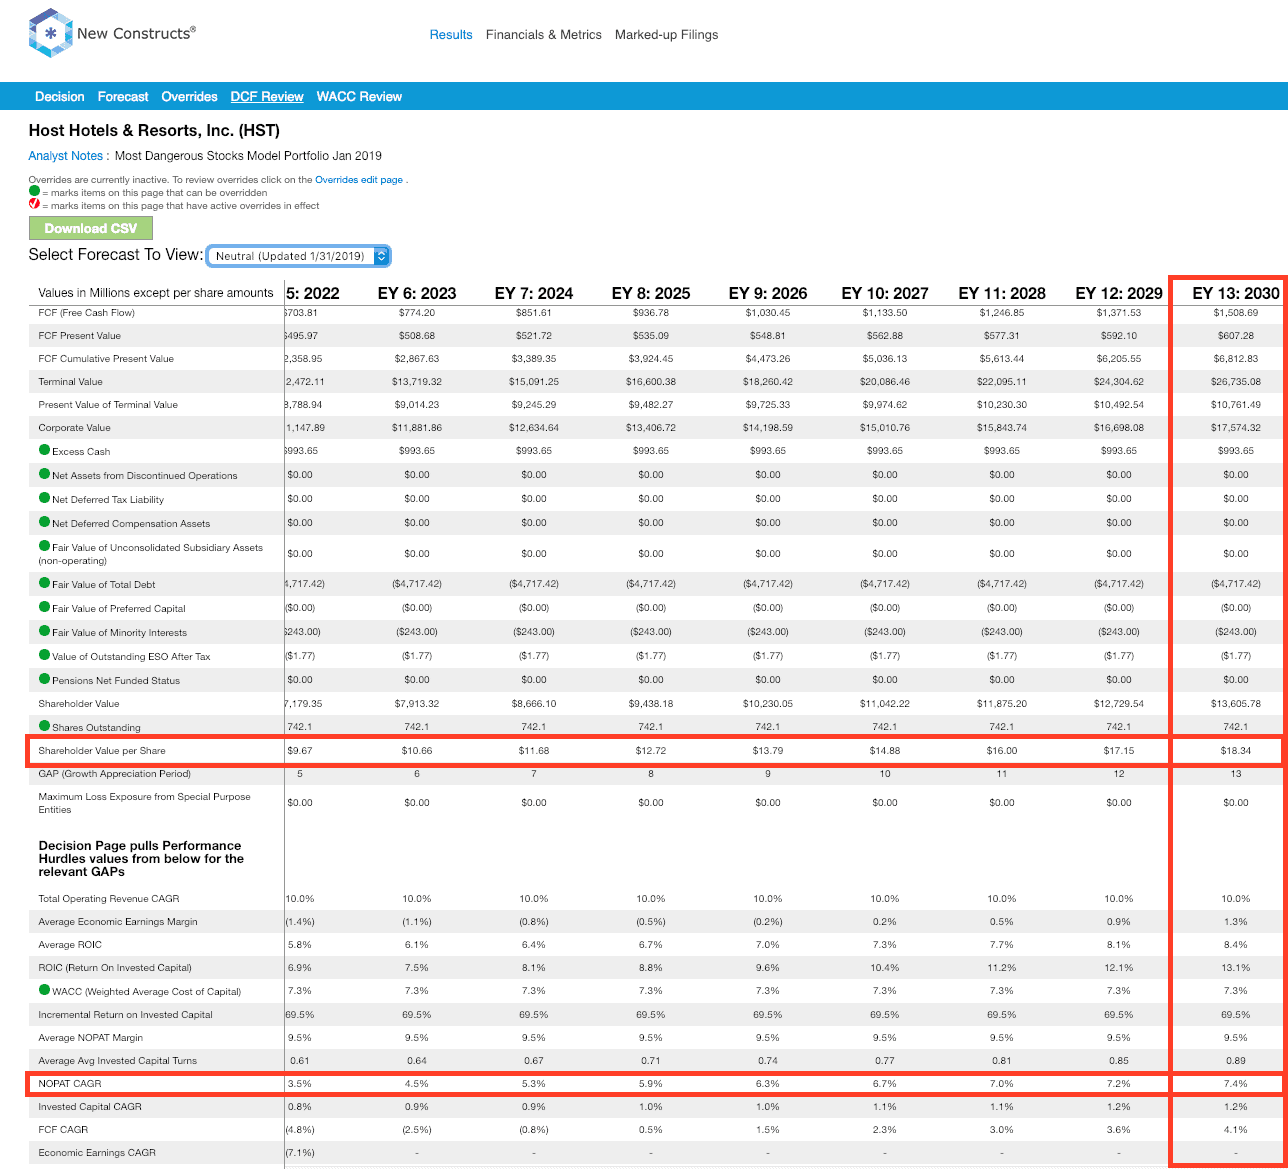Viewport: 1288px width, 1169px height.
Task: Click the red active-overrides legend icon
Action: [x=34, y=204]
